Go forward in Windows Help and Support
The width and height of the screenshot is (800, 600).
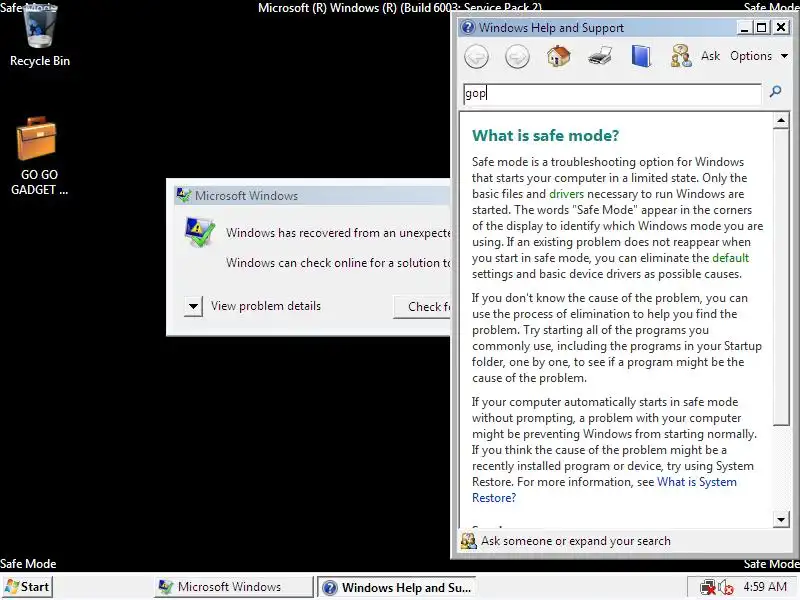517,56
